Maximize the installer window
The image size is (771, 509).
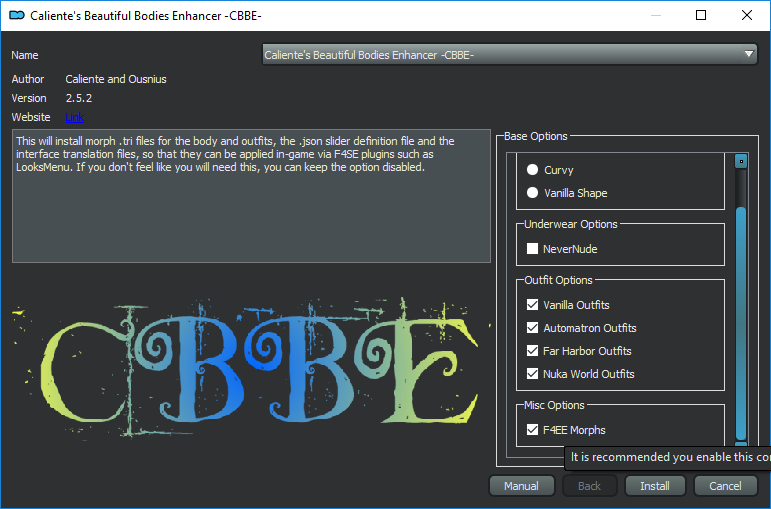click(x=701, y=15)
